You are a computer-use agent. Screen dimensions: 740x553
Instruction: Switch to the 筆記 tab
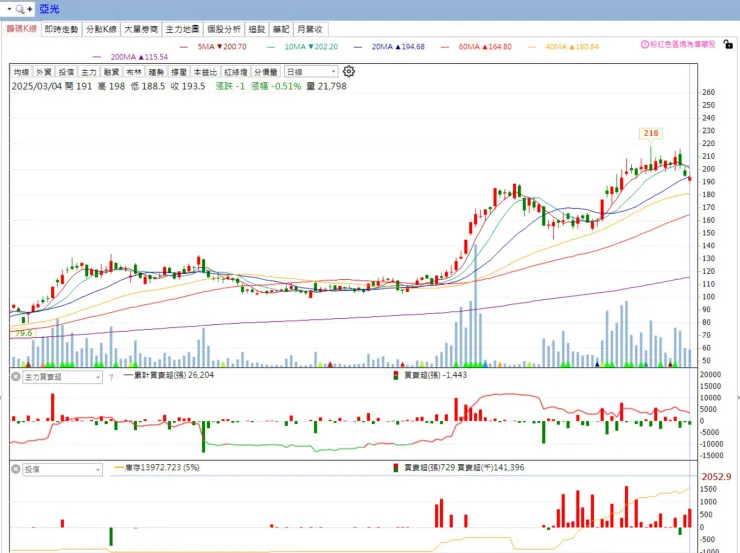[281, 29]
